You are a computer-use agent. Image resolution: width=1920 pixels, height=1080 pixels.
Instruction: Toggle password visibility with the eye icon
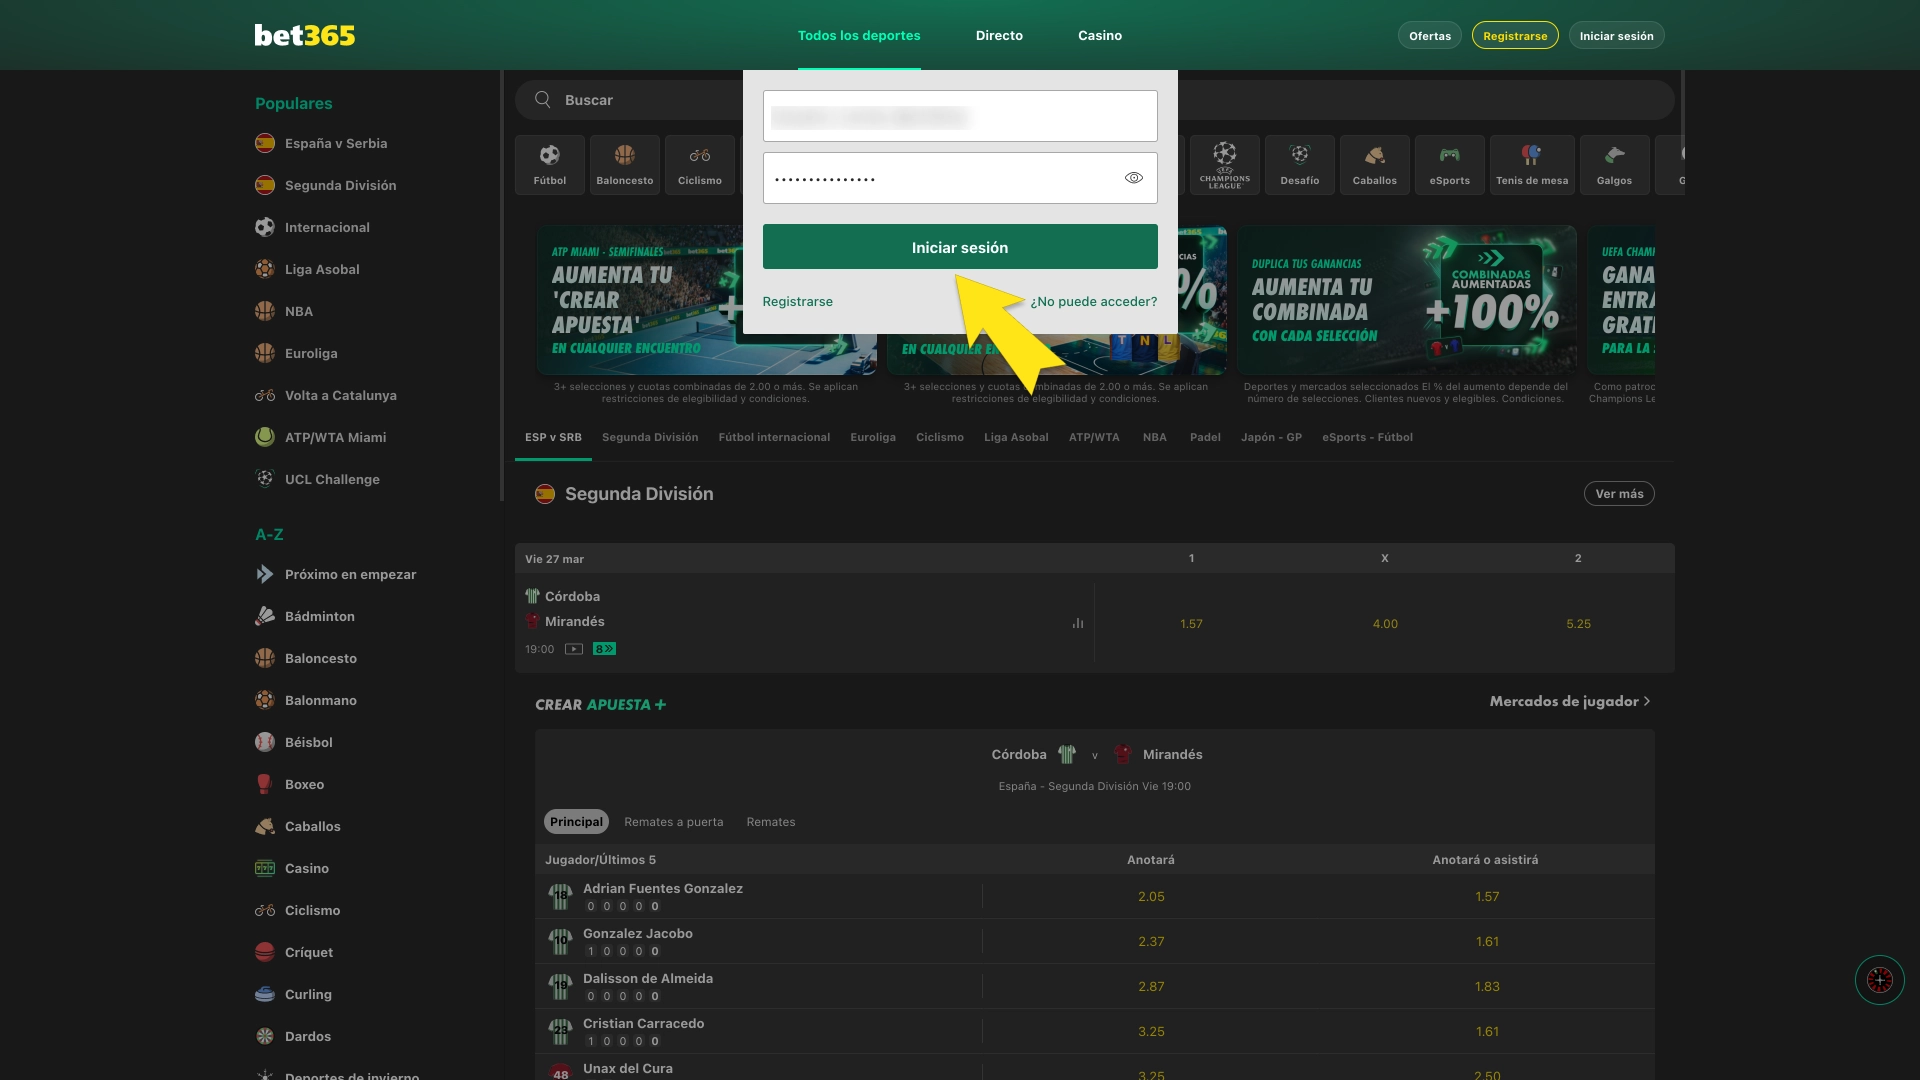pos(1134,177)
